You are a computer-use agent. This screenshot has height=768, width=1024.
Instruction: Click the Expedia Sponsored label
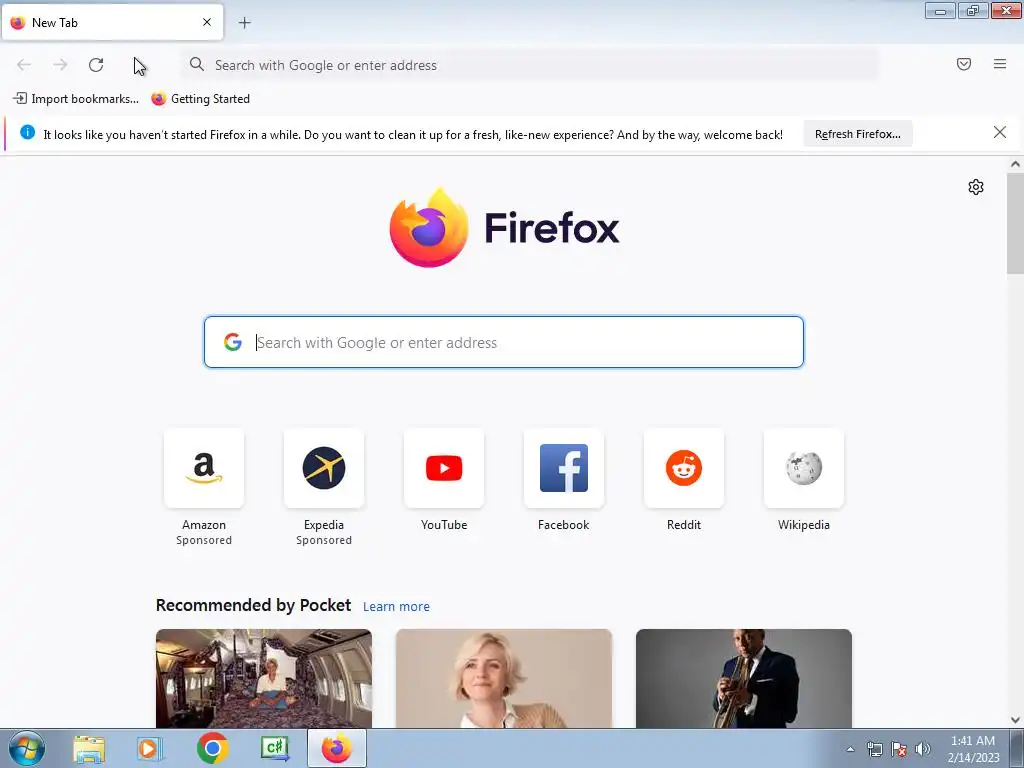(x=324, y=540)
